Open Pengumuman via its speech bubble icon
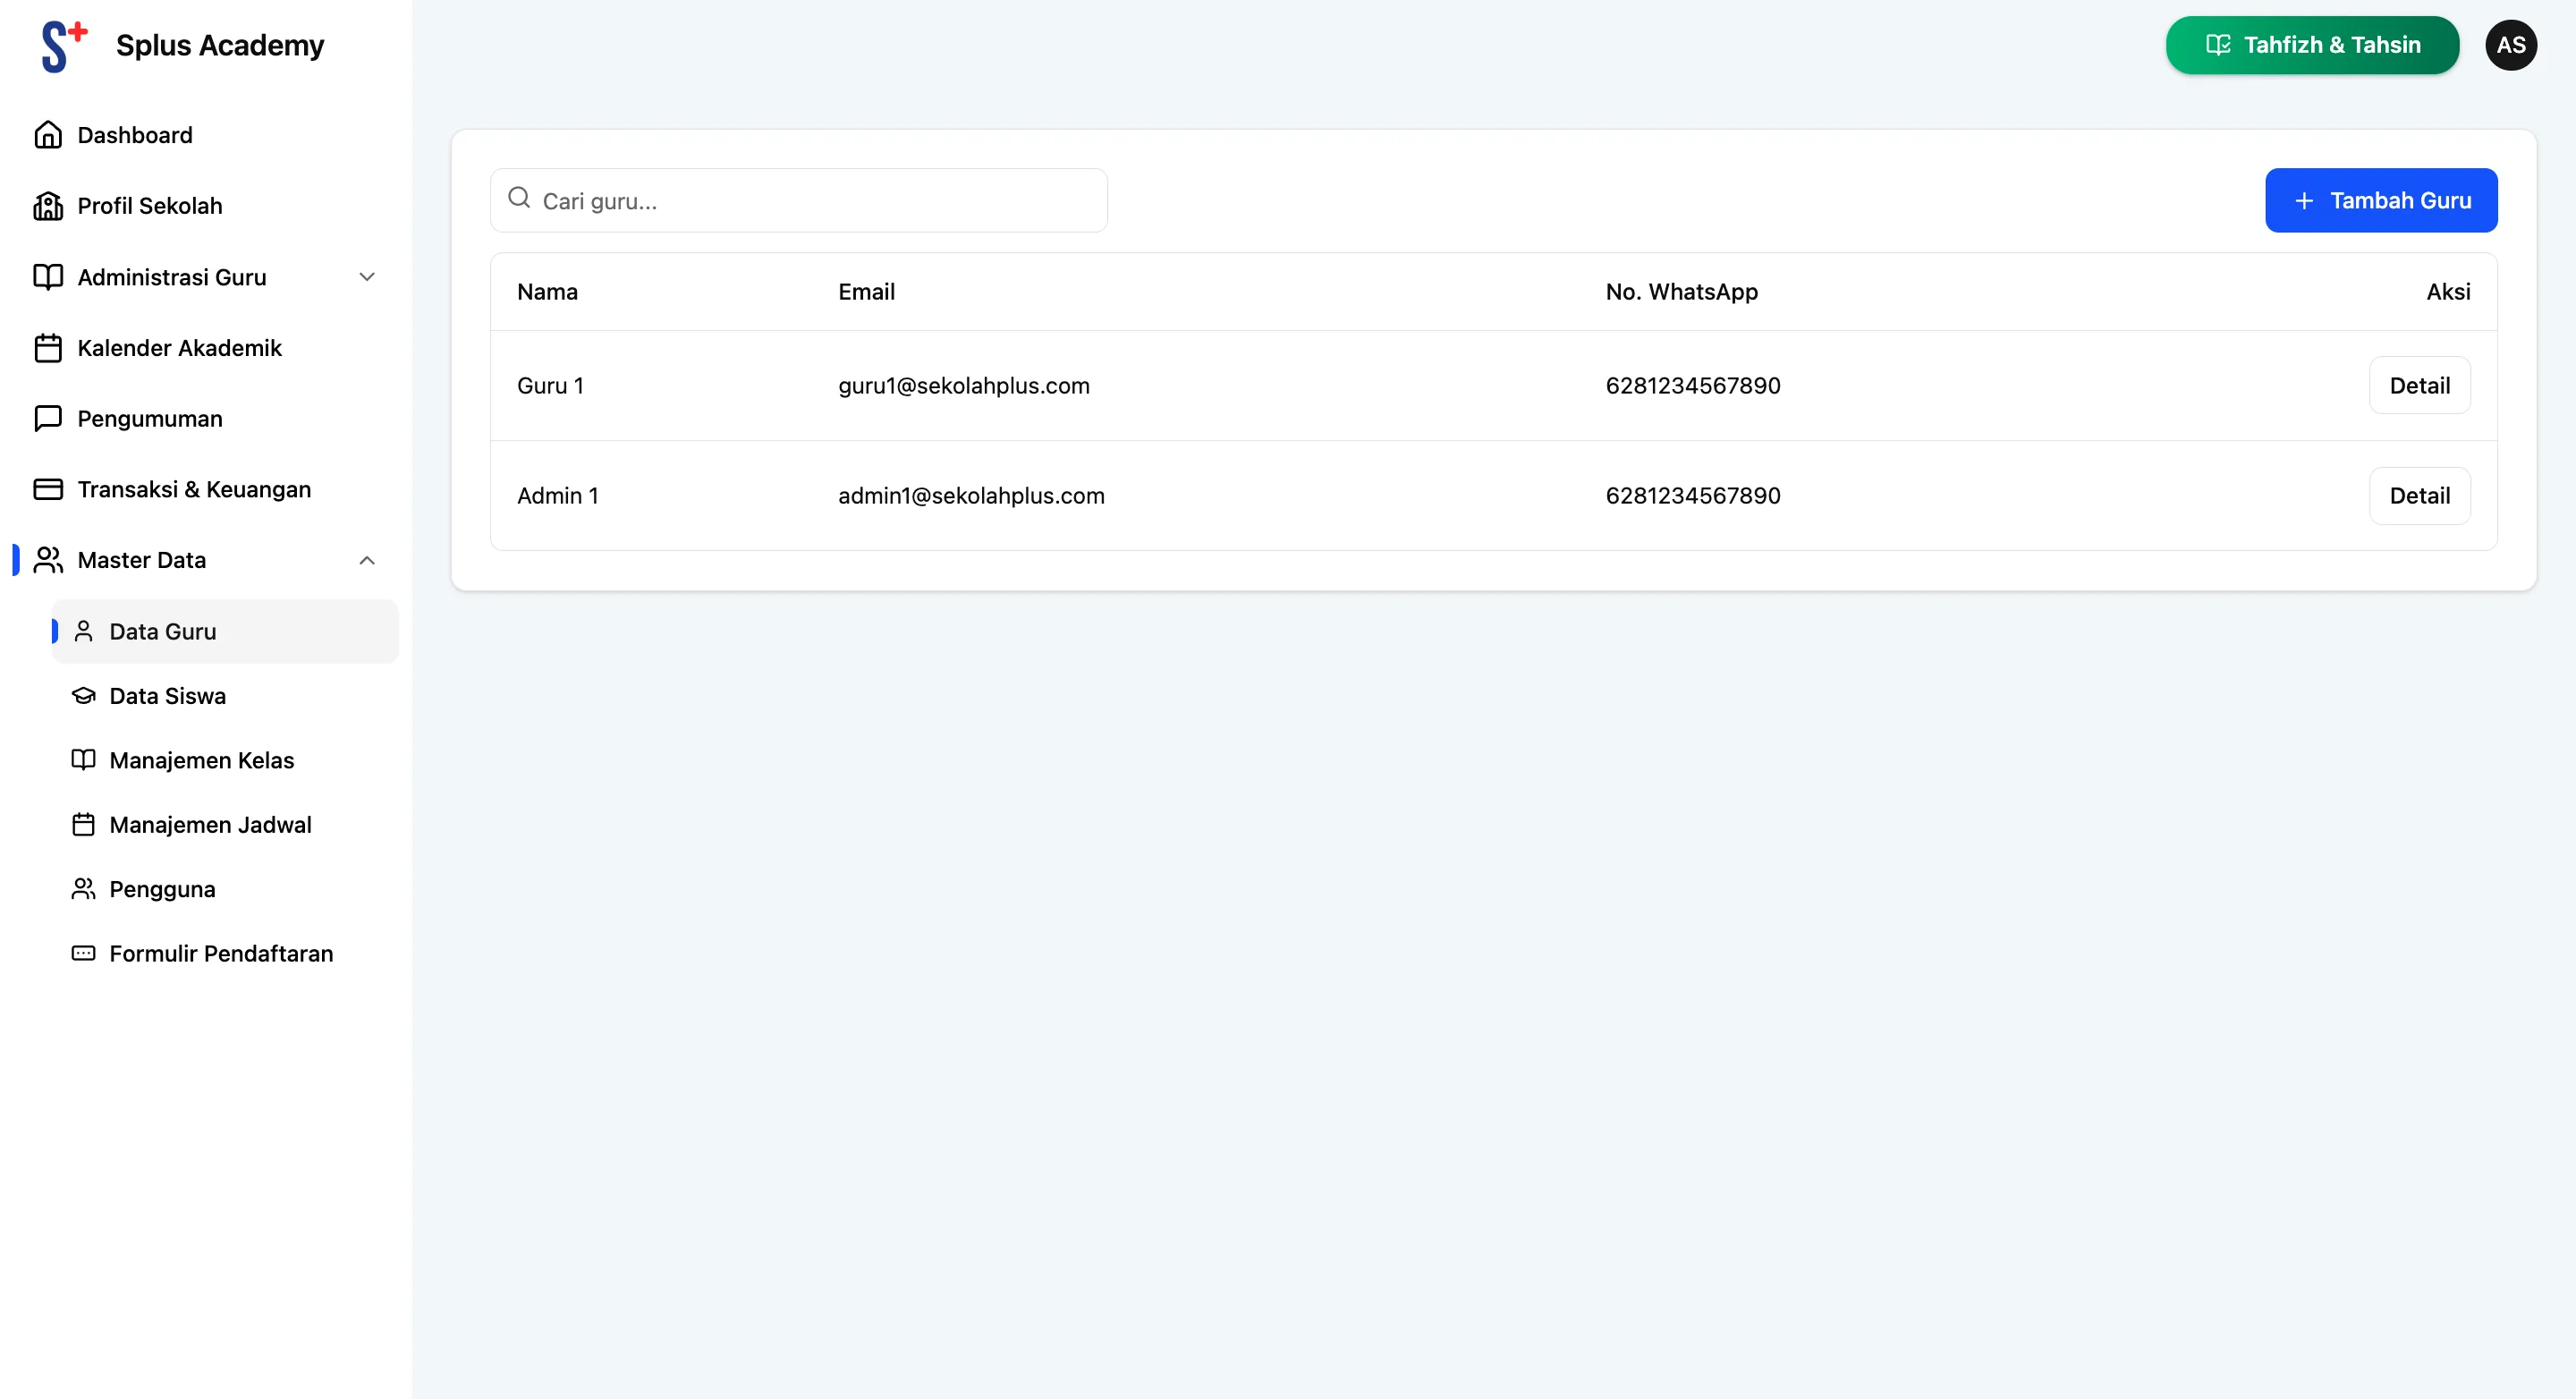 tap(49, 418)
